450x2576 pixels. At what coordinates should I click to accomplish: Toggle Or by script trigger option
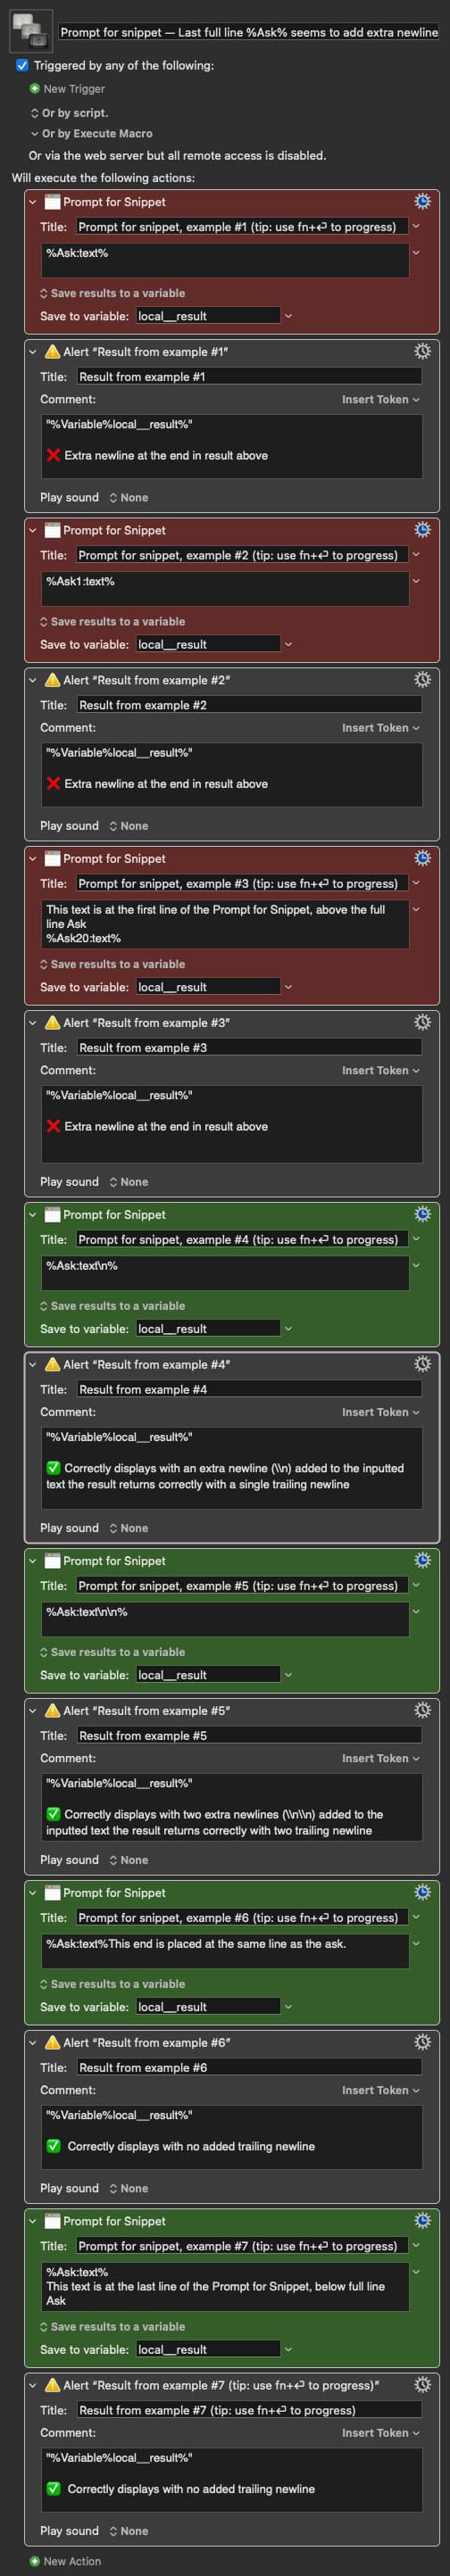point(69,113)
